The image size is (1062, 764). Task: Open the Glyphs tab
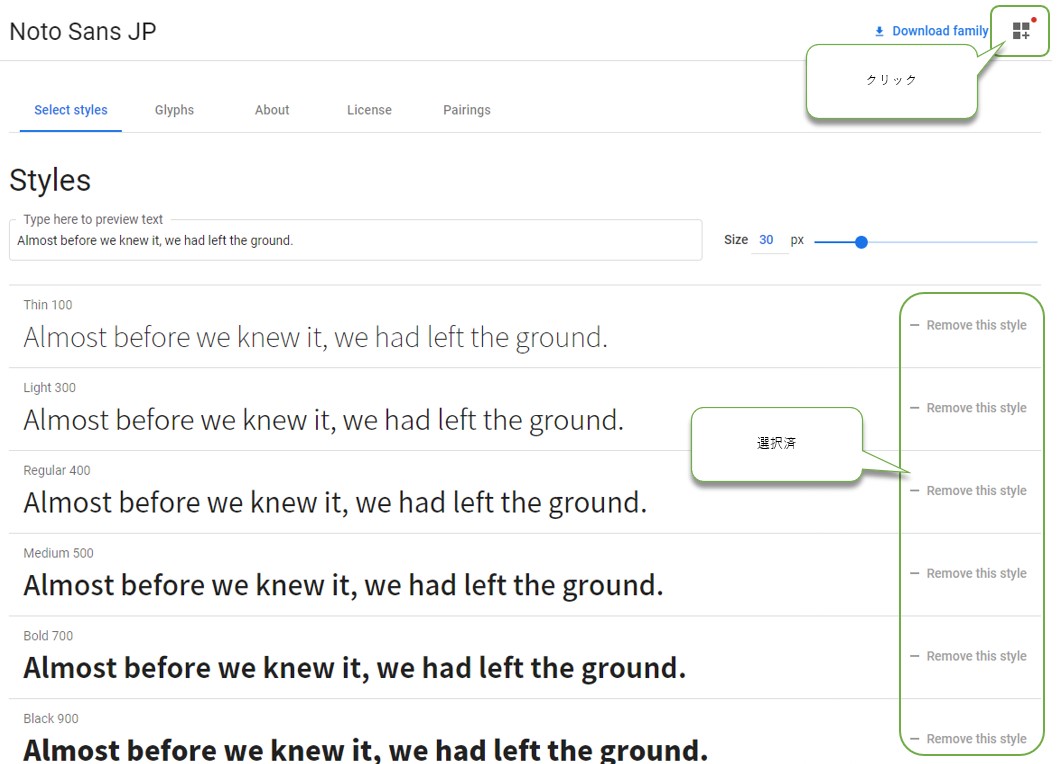174,110
